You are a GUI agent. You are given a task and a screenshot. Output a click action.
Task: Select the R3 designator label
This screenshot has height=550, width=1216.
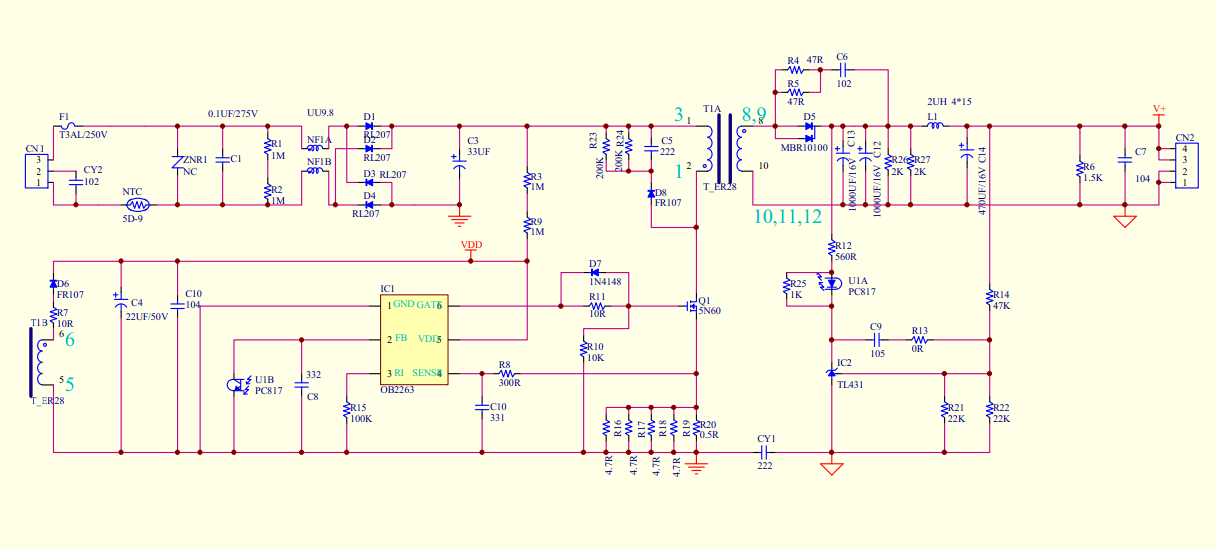point(536,176)
